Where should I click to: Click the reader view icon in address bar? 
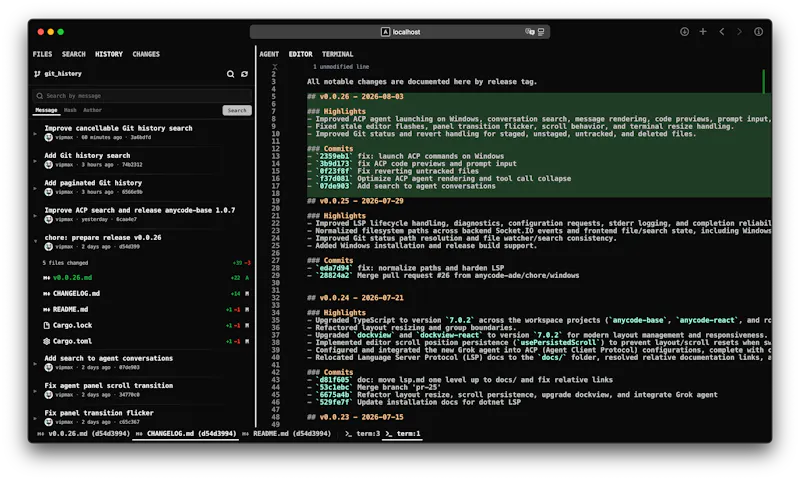coord(541,32)
